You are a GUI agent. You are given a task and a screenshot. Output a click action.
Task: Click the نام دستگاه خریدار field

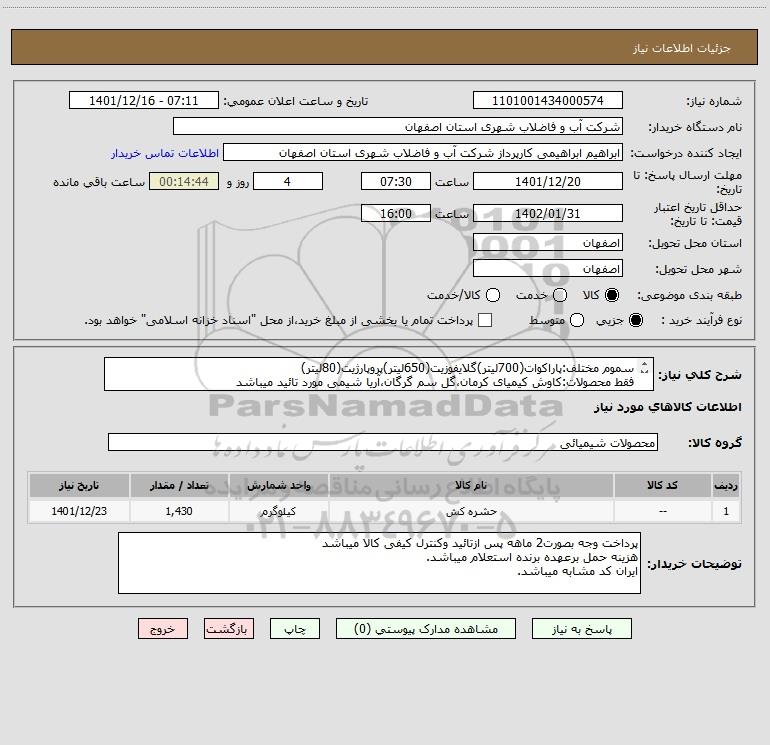(x=398, y=126)
